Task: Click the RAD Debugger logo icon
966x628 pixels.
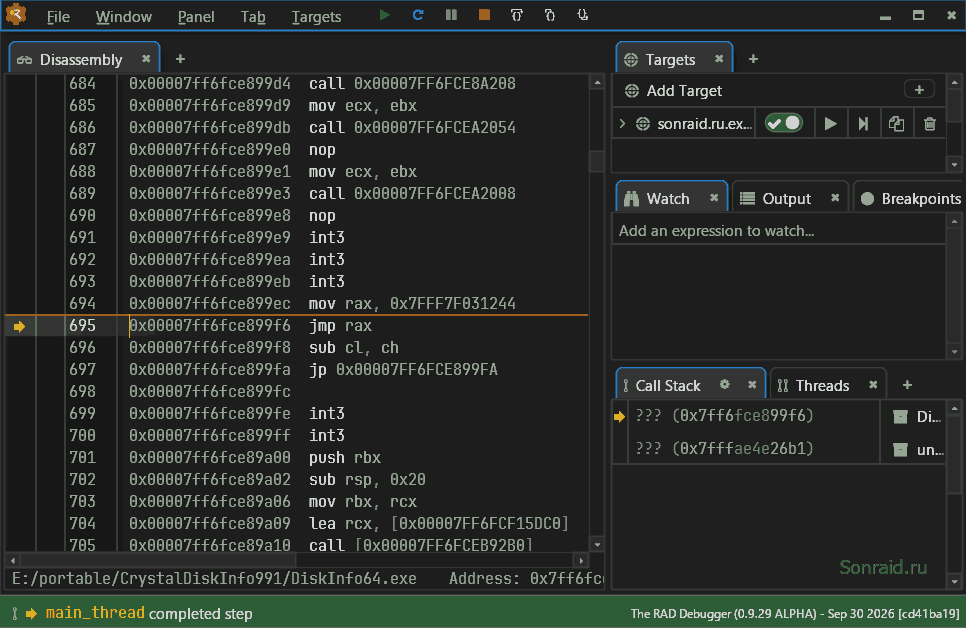Action: click(x=16, y=15)
